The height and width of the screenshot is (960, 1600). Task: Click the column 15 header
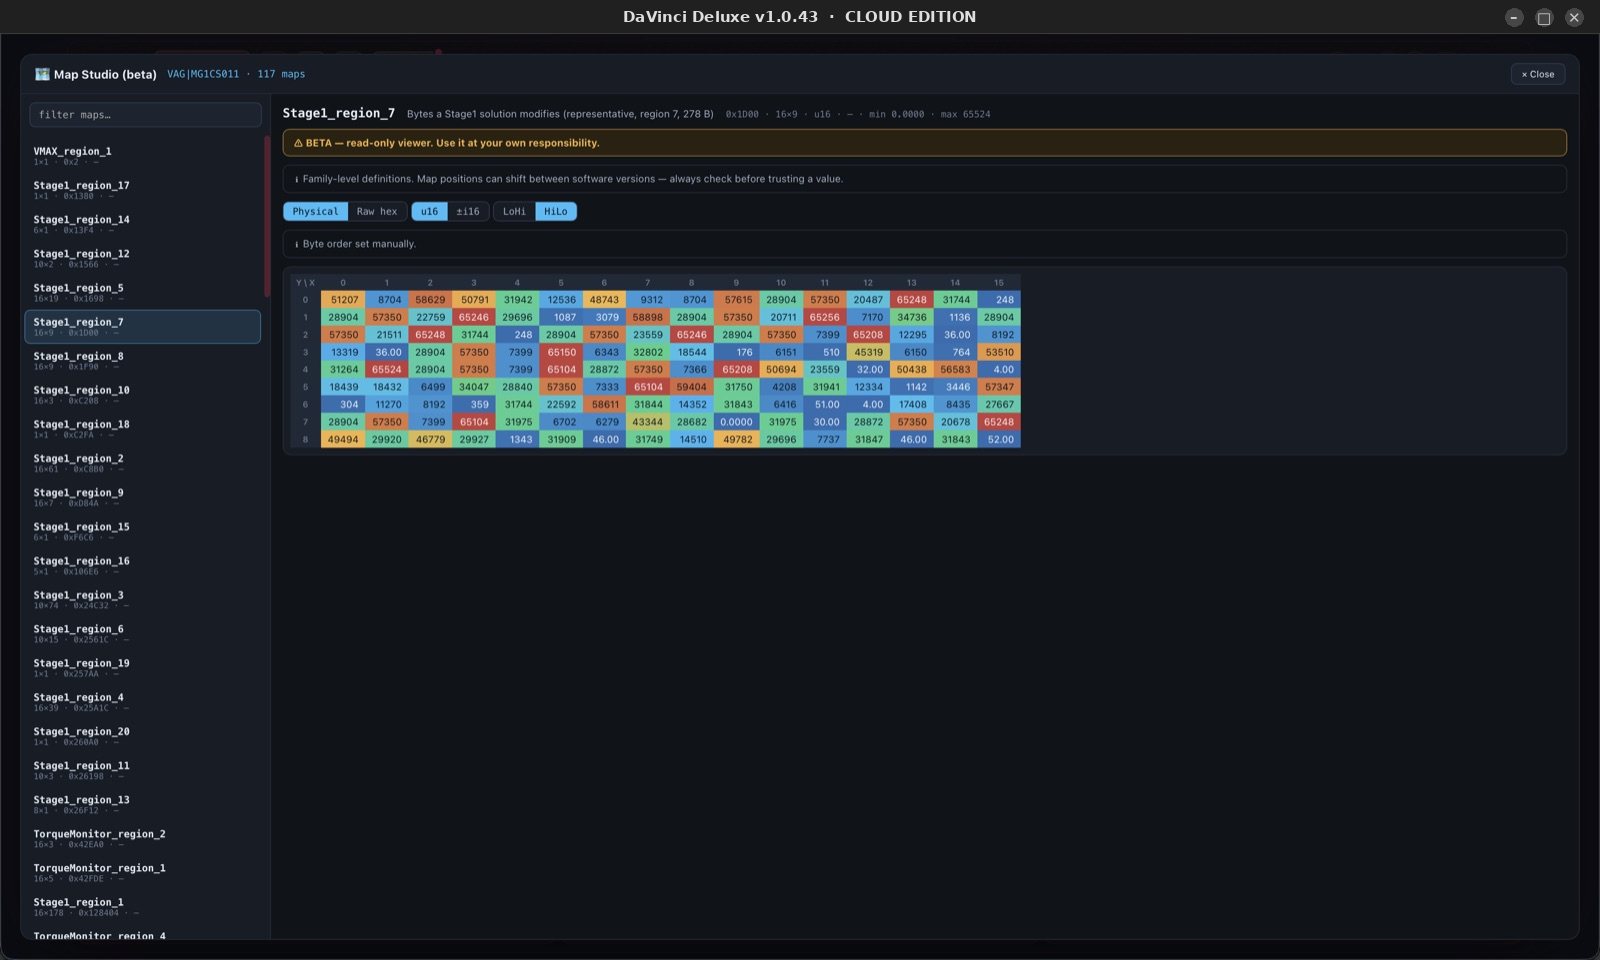point(999,283)
